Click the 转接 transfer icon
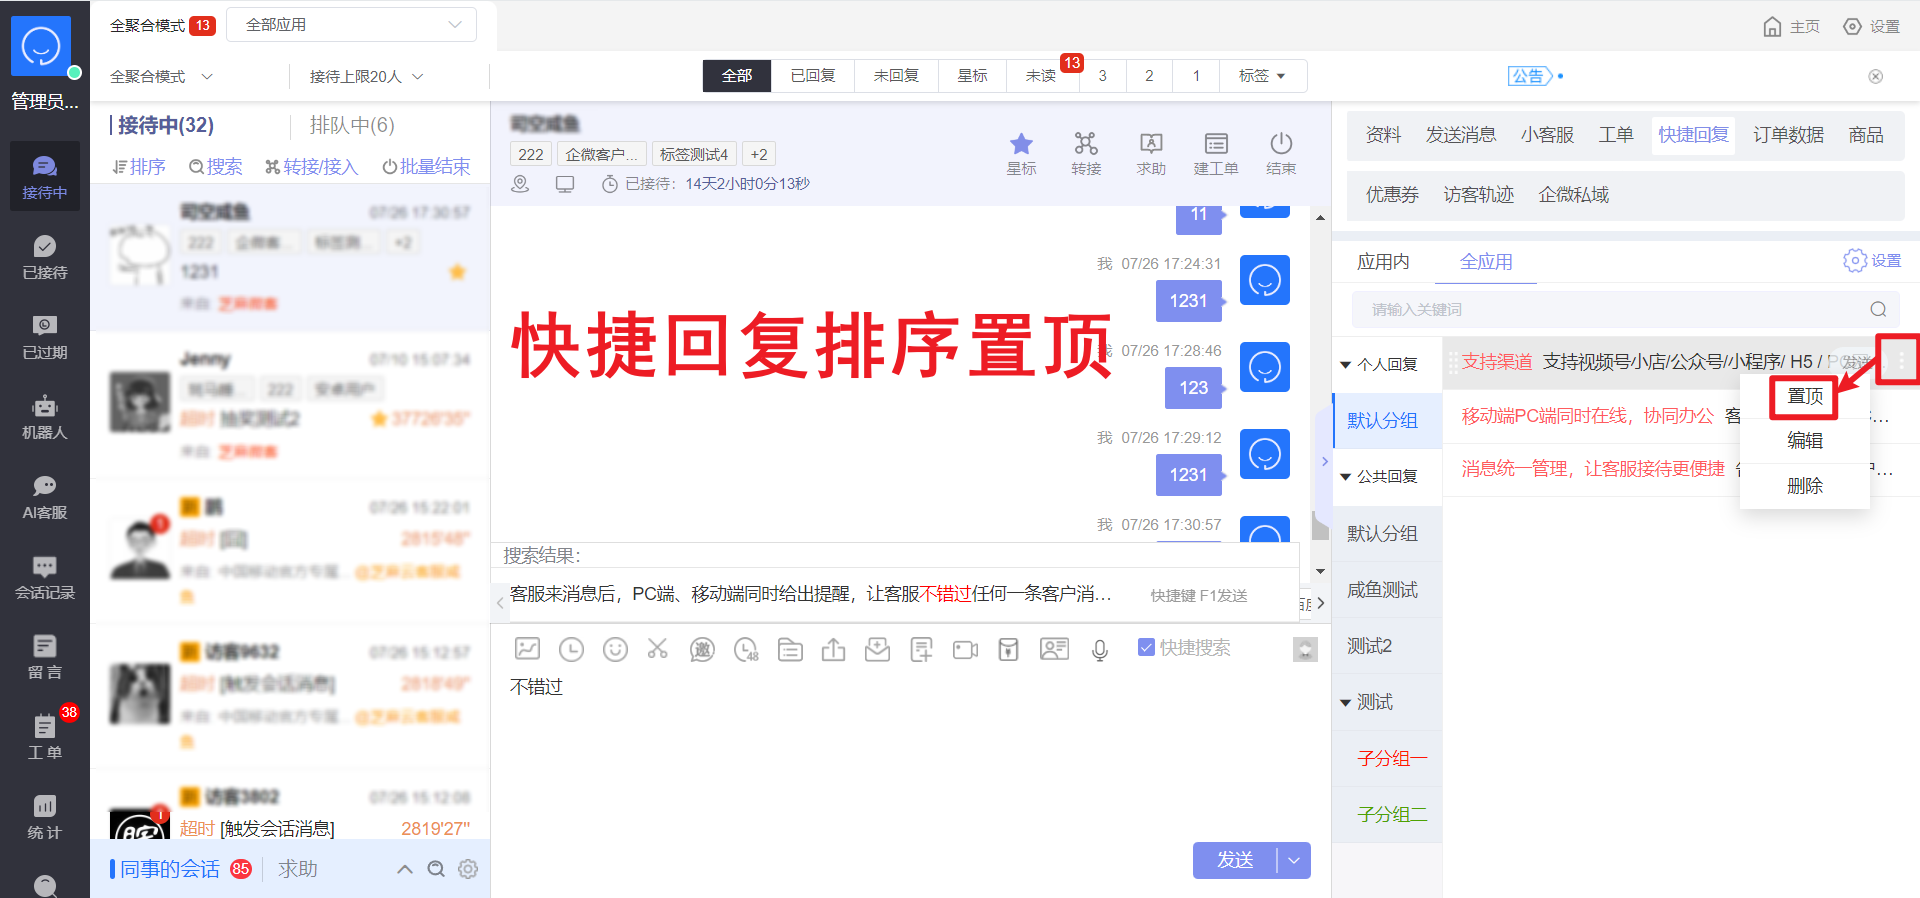The width and height of the screenshot is (1920, 898). [1086, 154]
